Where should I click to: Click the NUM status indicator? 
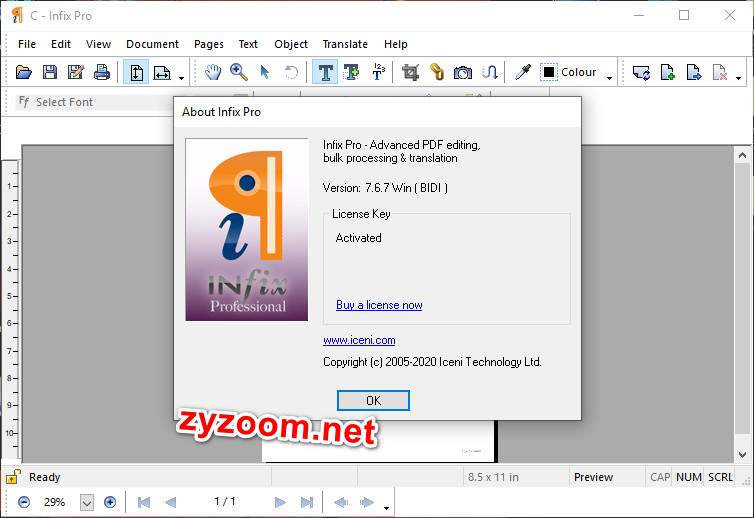[689, 477]
